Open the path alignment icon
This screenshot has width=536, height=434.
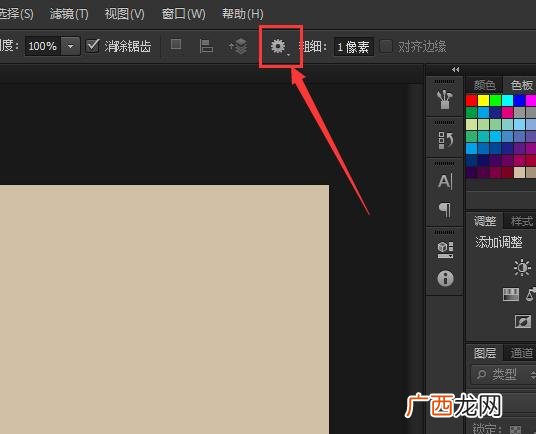[x=206, y=46]
